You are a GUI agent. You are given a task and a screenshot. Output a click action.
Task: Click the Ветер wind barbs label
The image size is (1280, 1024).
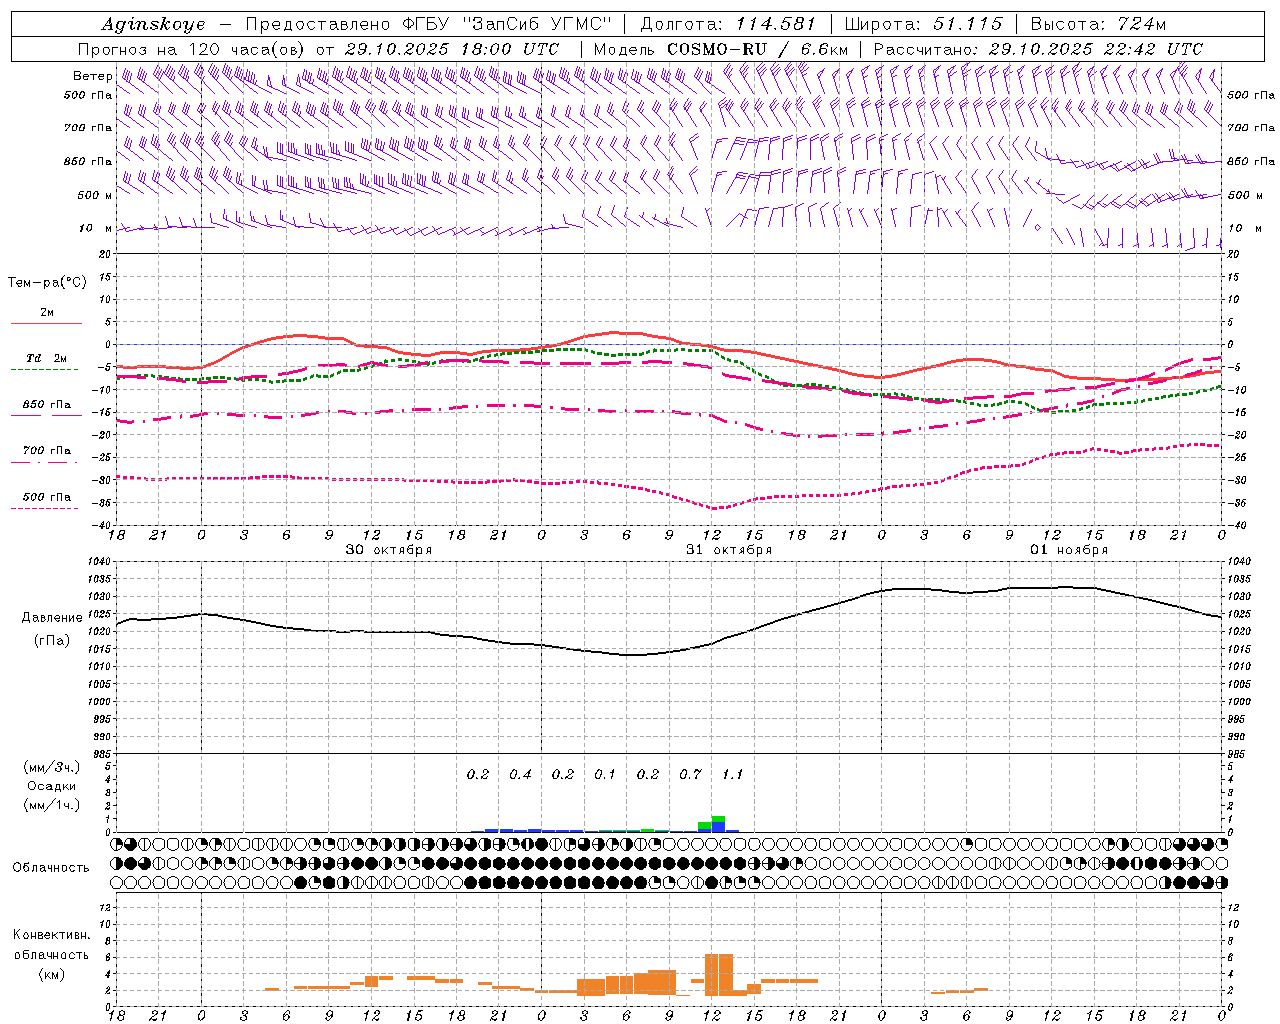(x=92, y=76)
